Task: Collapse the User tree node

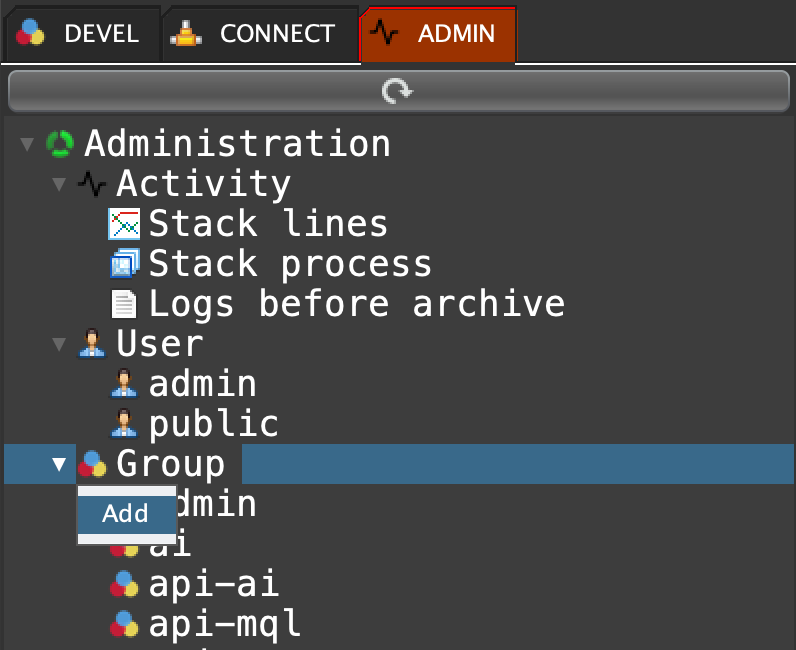Action: (59, 344)
